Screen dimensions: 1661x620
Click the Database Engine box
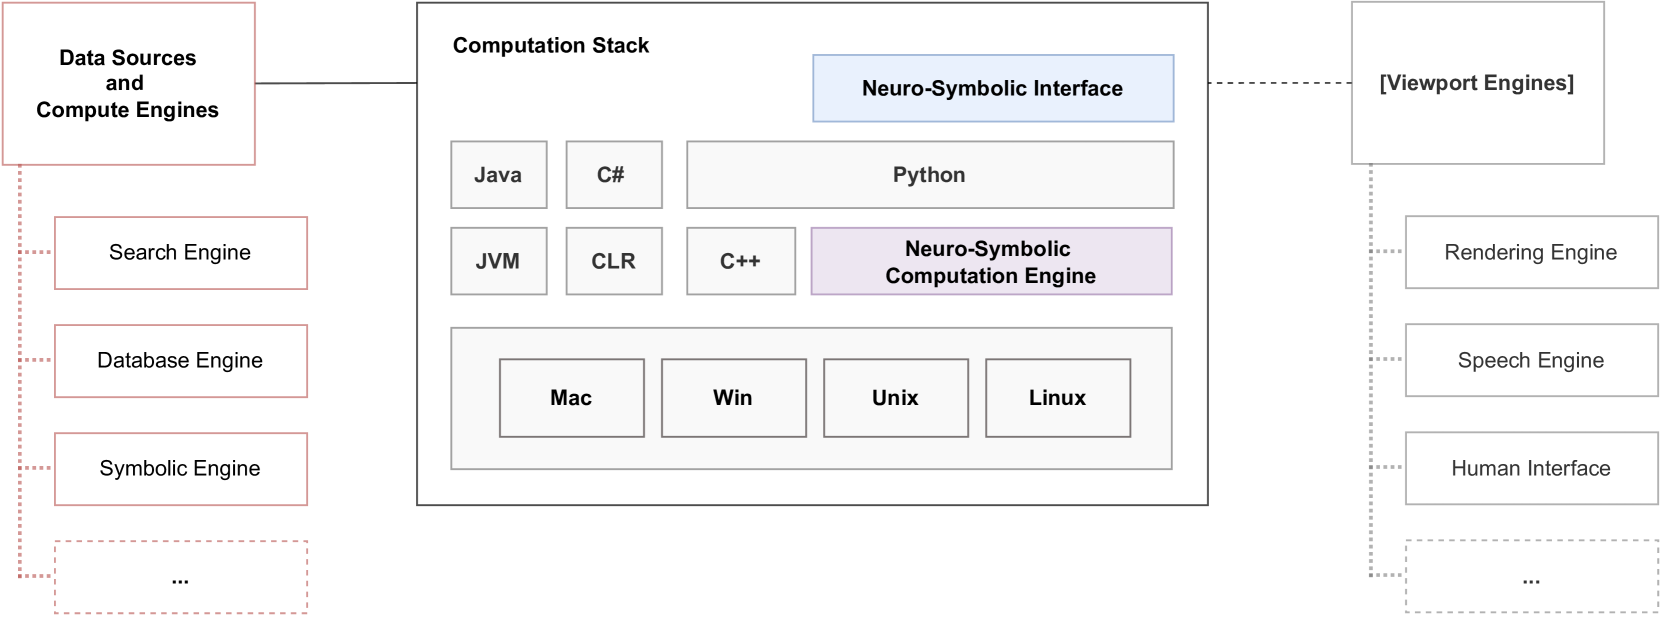[x=180, y=361]
